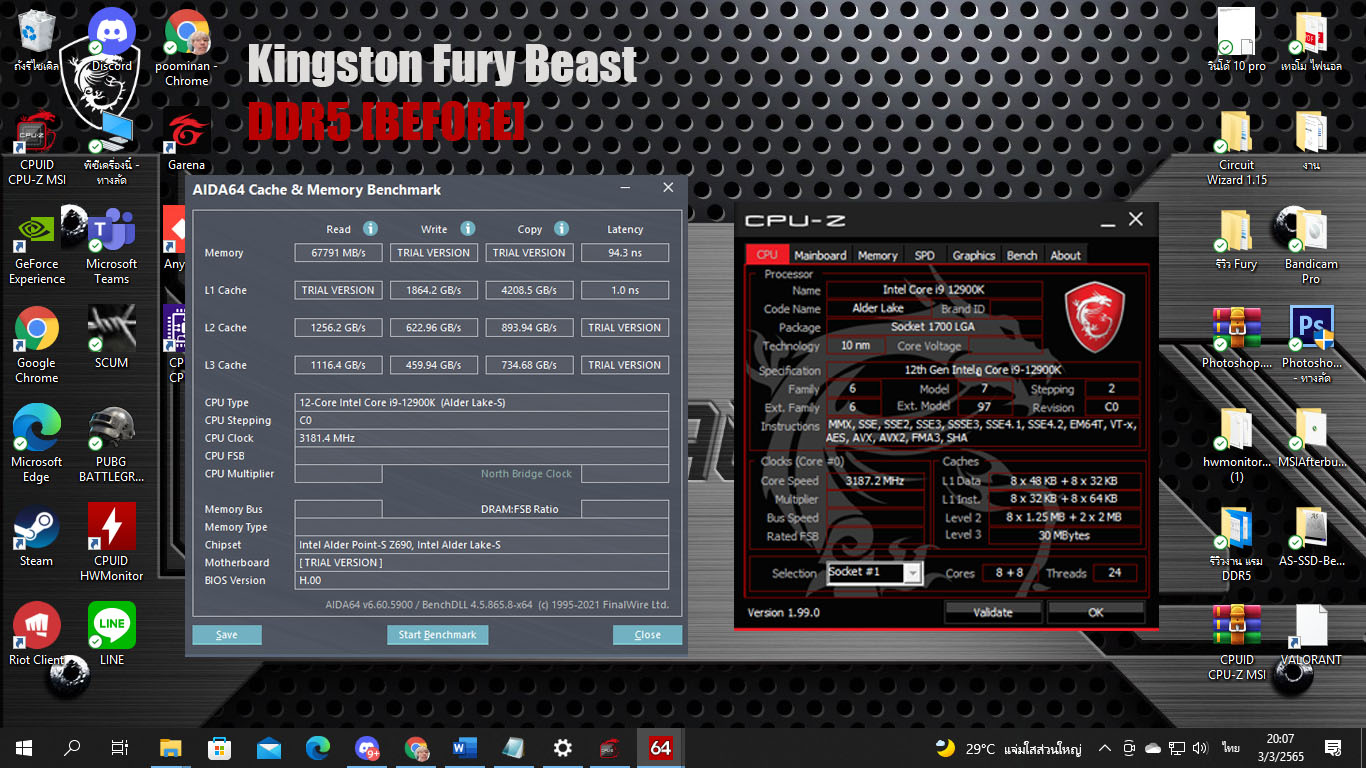Click the CPU Clock 3181.4 MHz field
This screenshot has width=1366, height=768.
pyautogui.click(x=482, y=438)
